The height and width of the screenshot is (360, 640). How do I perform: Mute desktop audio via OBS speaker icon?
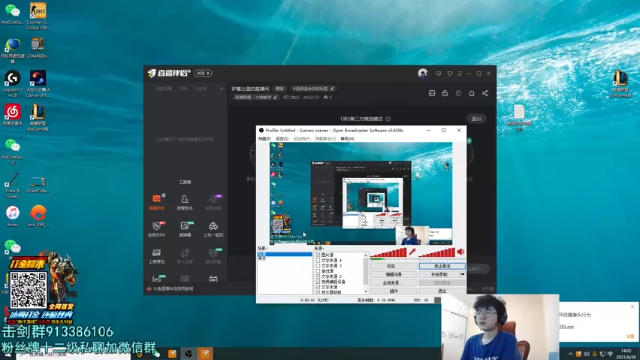click(x=461, y=252)
